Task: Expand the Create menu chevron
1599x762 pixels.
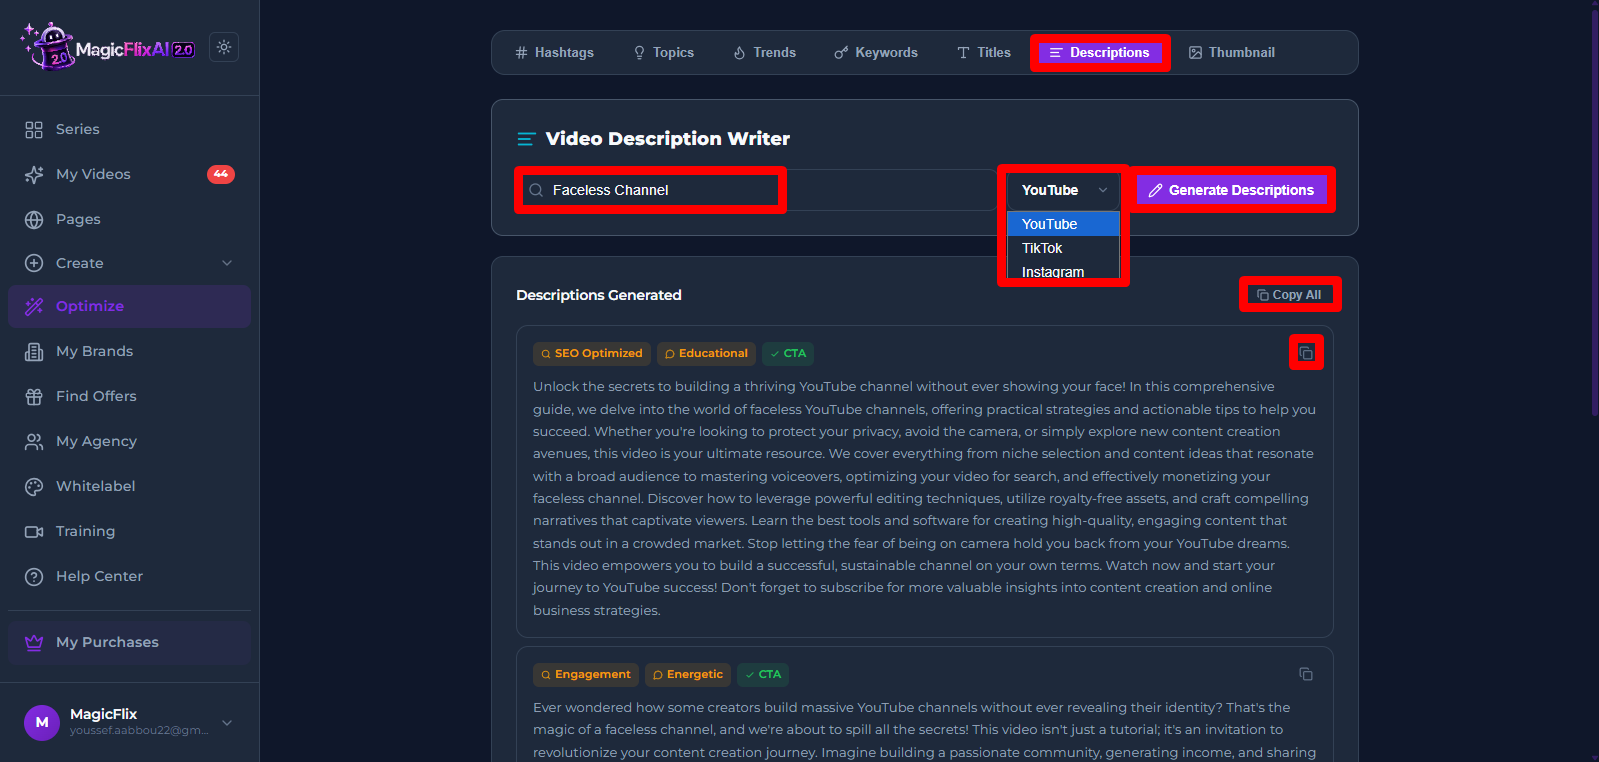Action: 227,263
